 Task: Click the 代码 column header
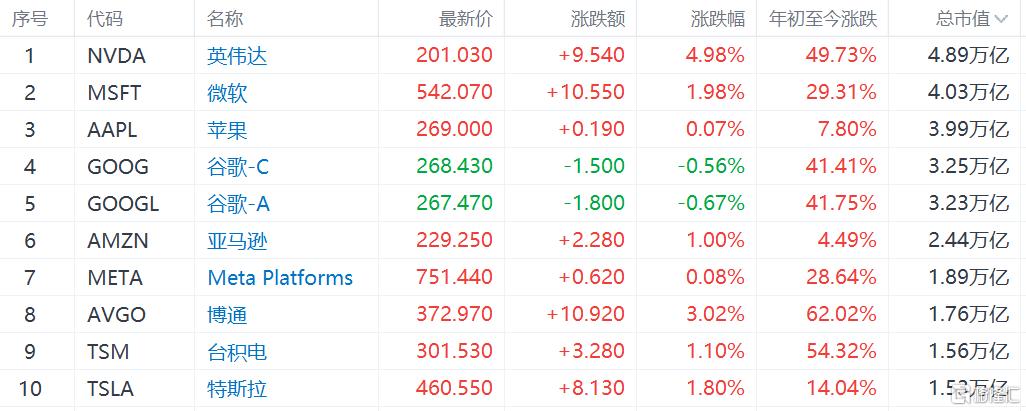(106, 18)
